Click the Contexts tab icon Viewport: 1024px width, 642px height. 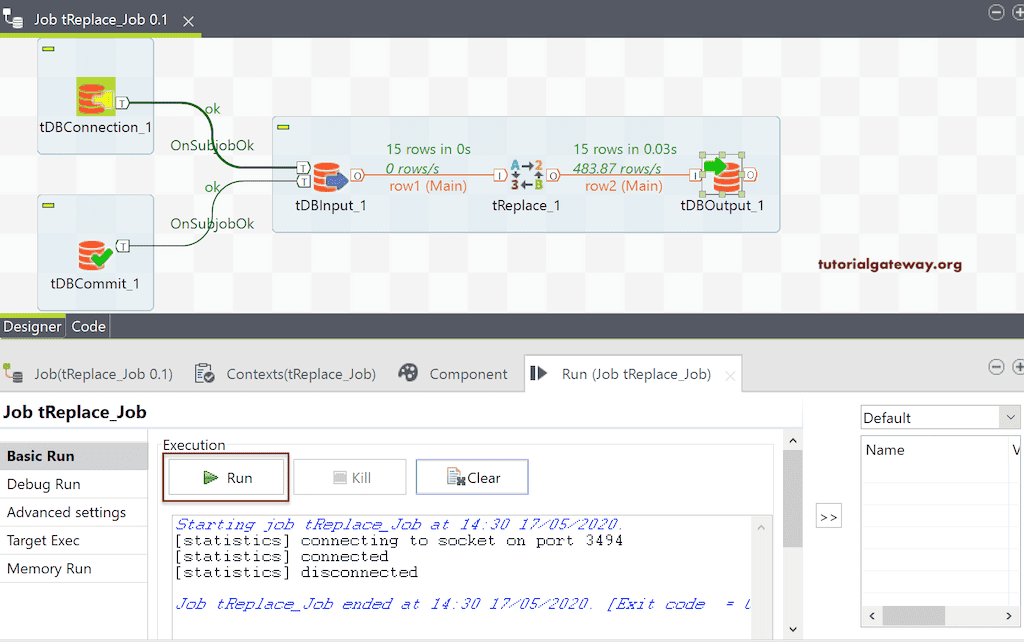pyautogui.click(x=206, y=372)
